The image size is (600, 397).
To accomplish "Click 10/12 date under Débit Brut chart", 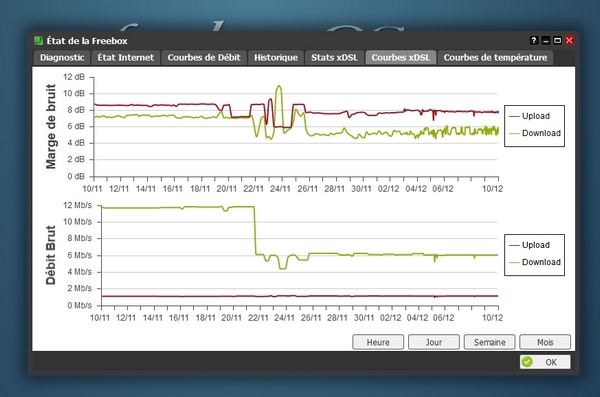I will click(492, 318).
